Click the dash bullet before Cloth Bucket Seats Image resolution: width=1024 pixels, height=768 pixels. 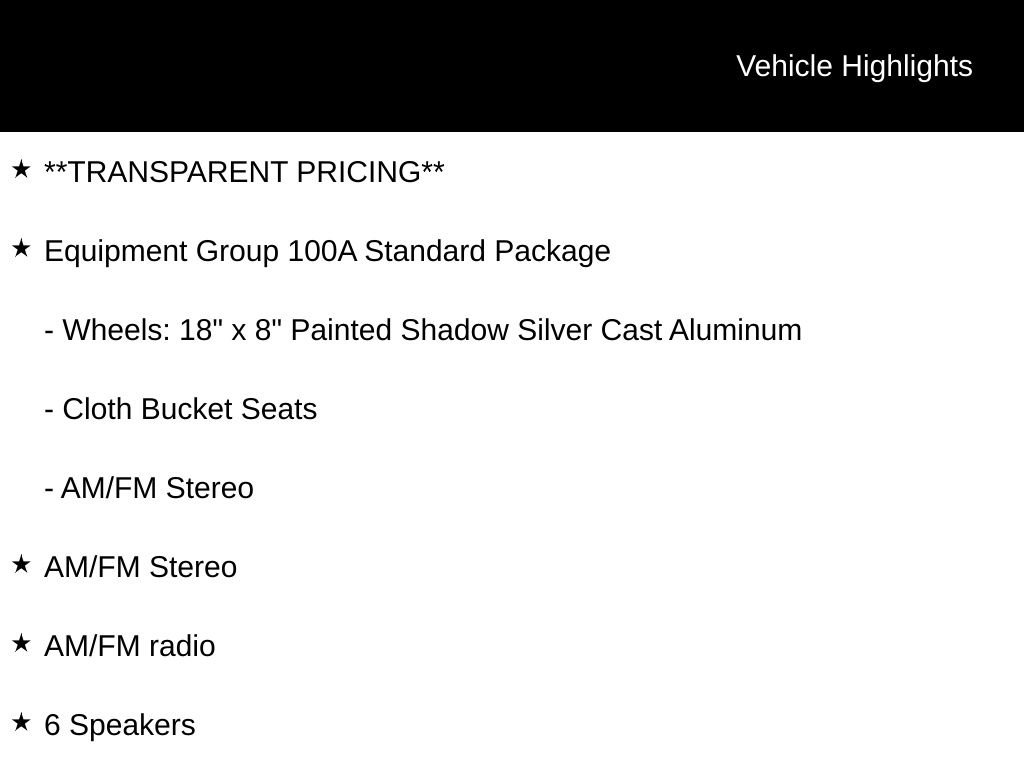pyautogui.click(x=49, y=410)
